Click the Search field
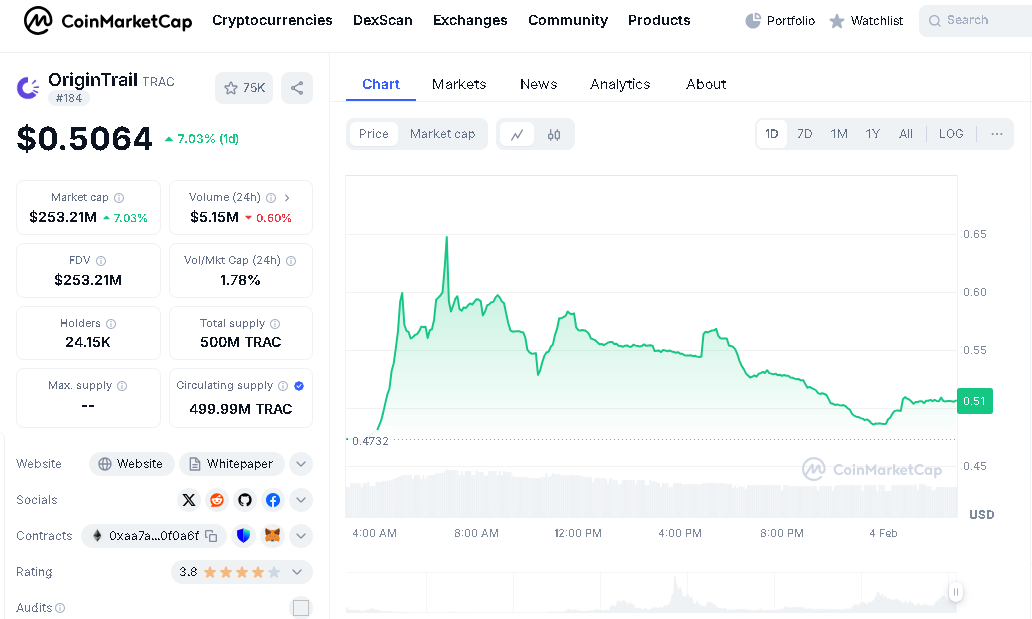Screen dimensions: 1032x619 coord(975,21)
